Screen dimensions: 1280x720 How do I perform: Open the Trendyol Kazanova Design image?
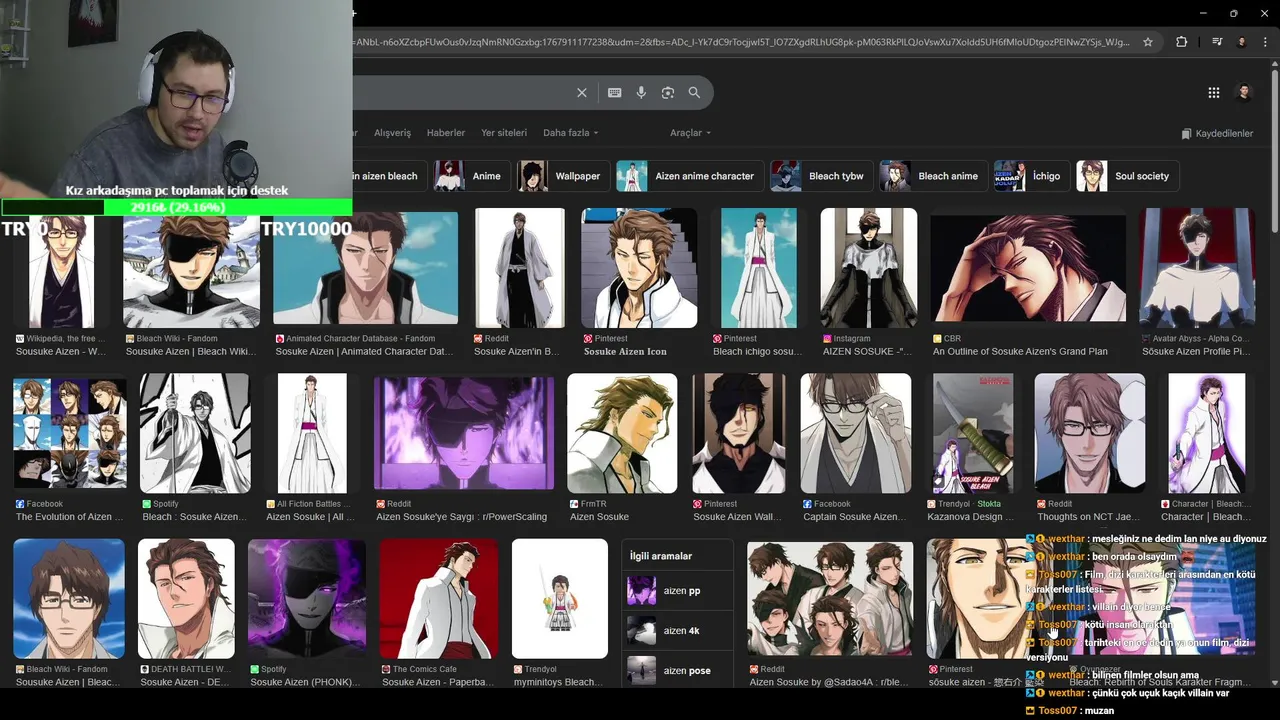(973, 433)
